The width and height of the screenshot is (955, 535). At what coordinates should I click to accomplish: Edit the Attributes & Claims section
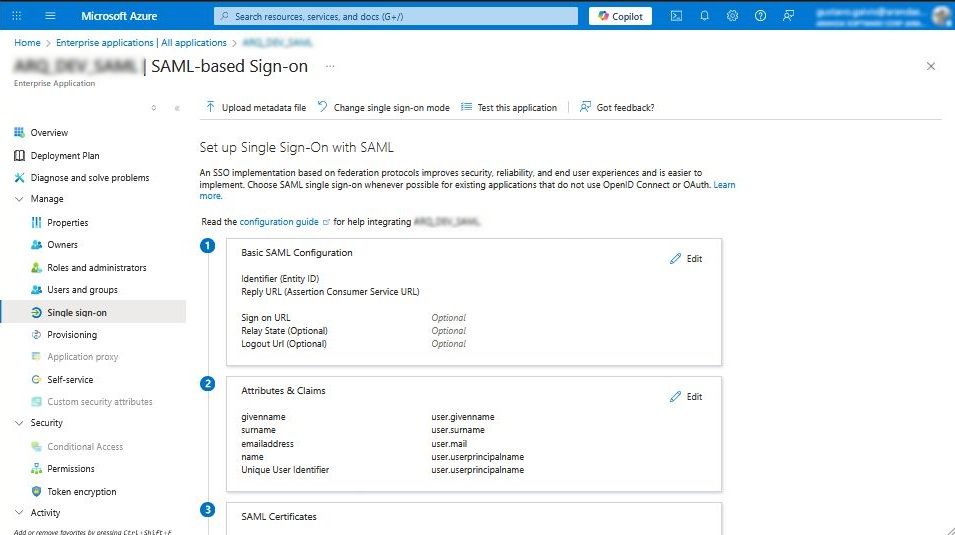coord(686,397)
